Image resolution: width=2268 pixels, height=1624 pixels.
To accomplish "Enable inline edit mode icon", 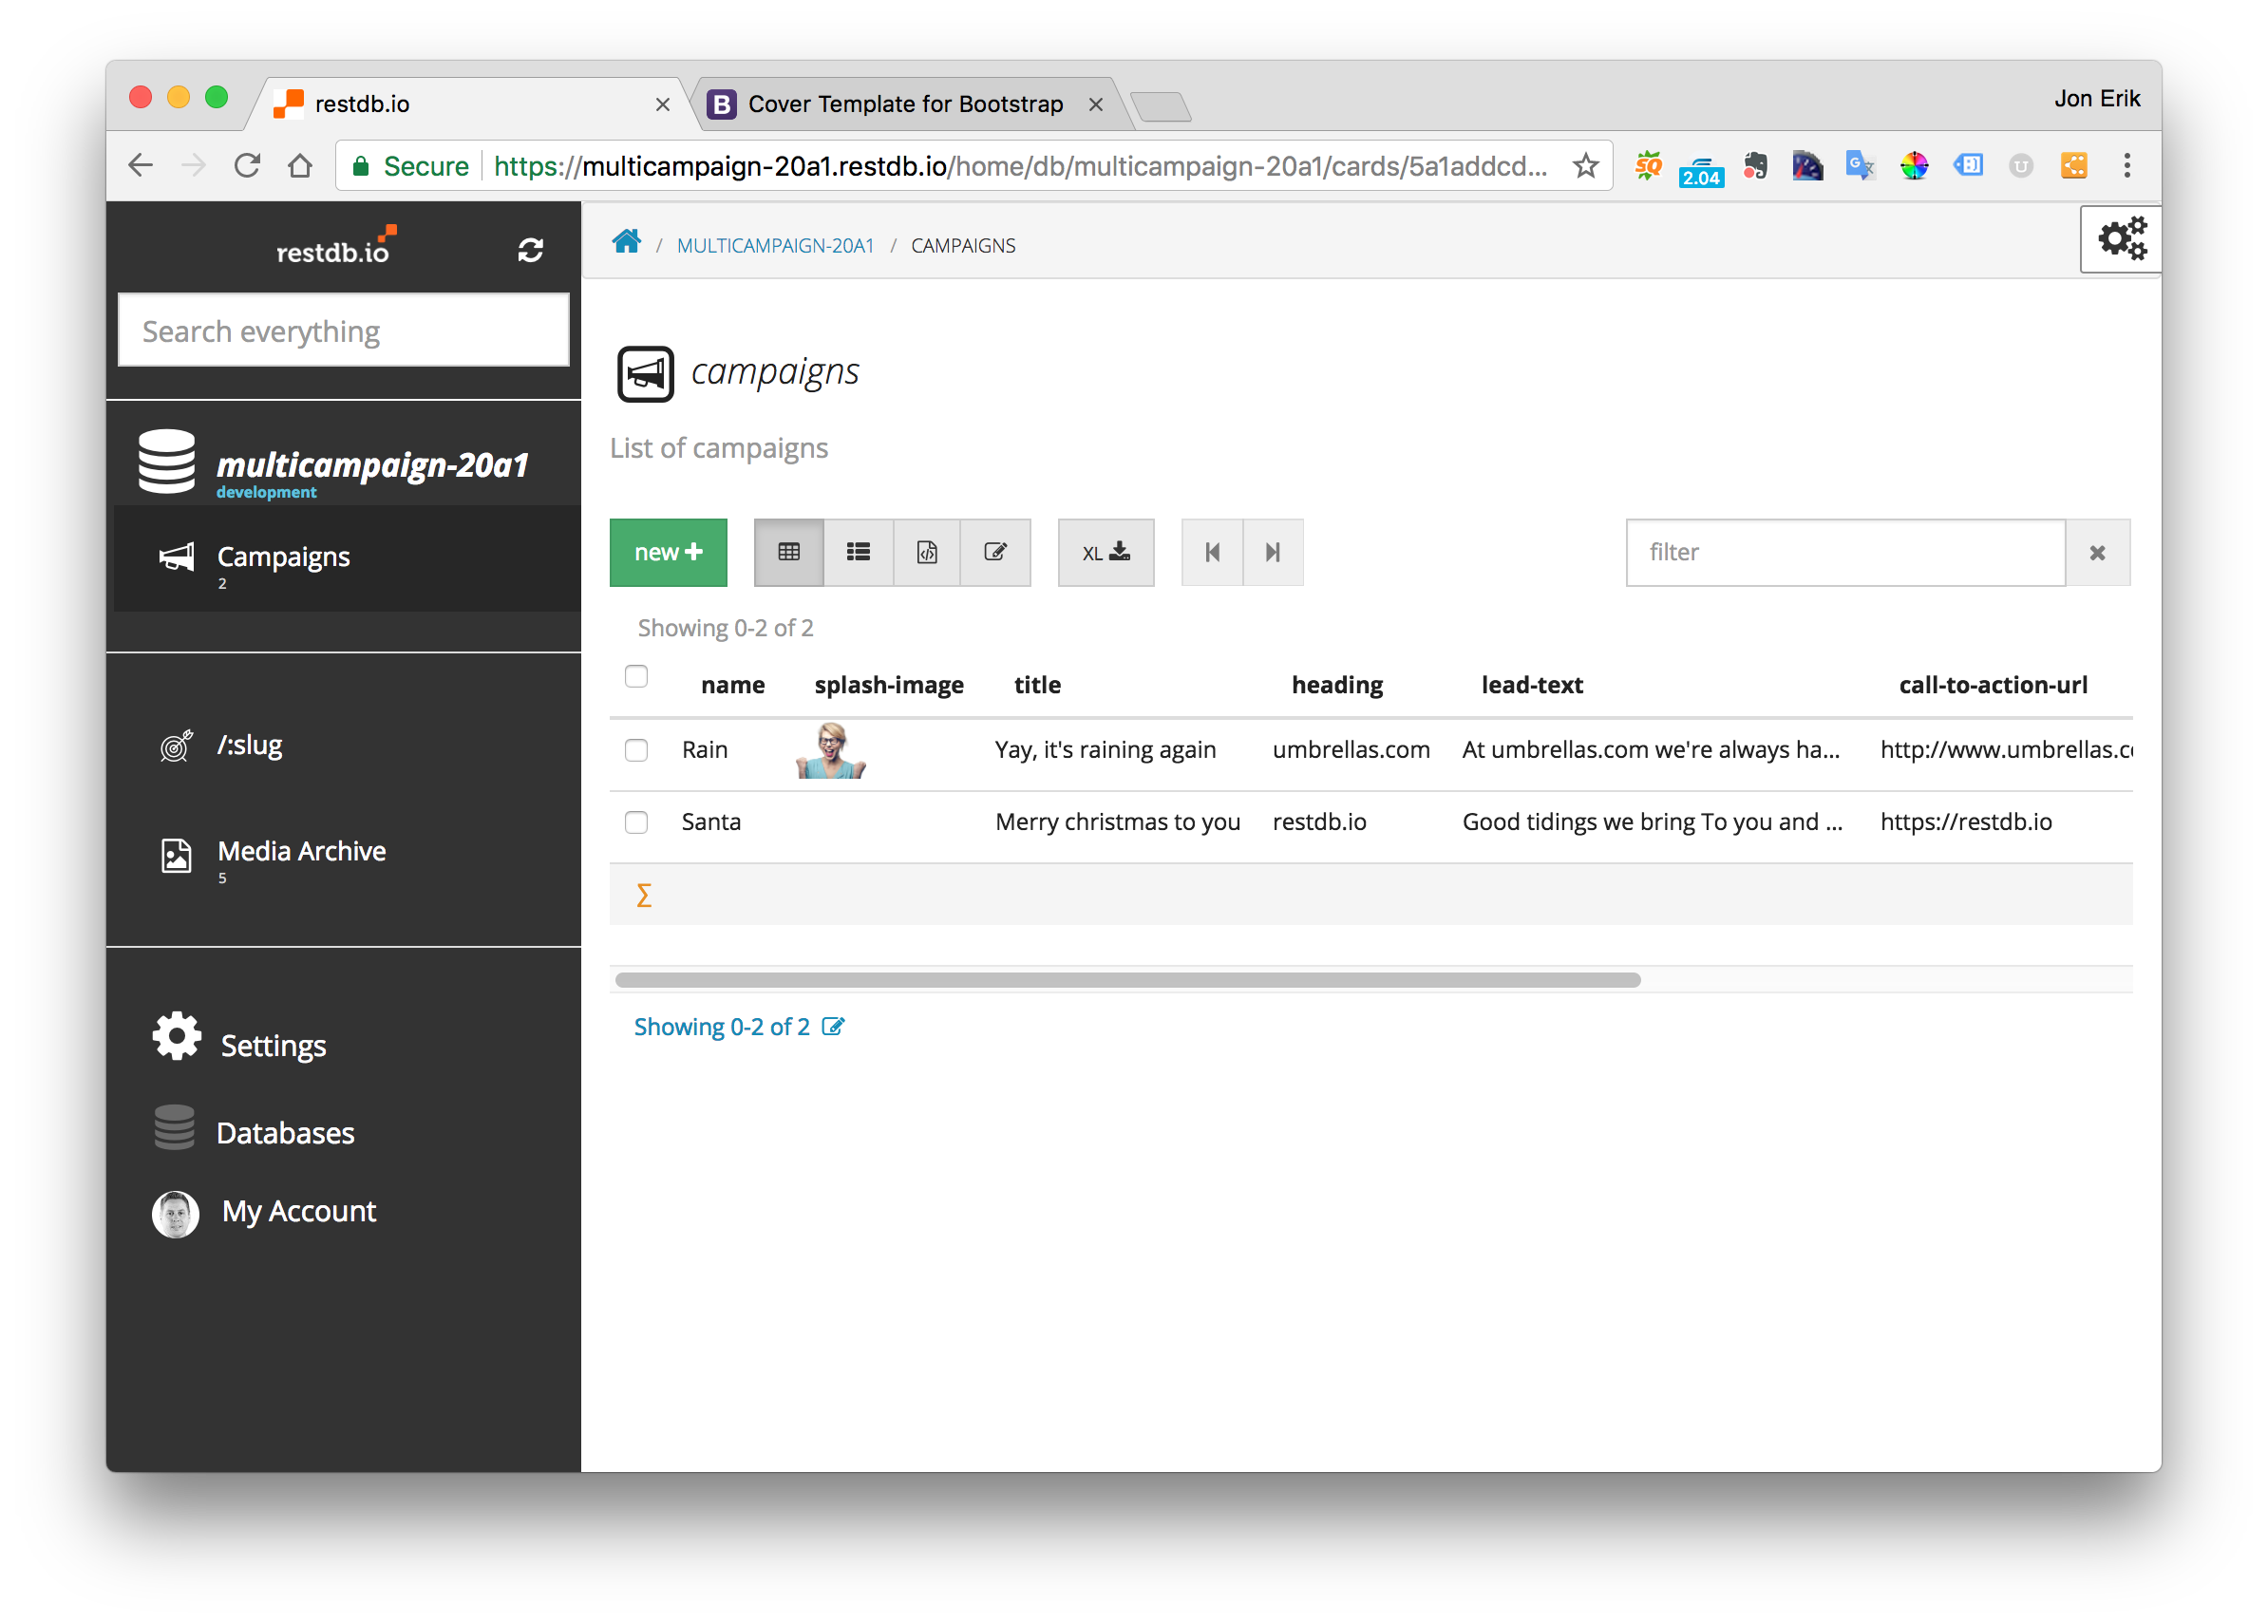I will coord(995,552).
